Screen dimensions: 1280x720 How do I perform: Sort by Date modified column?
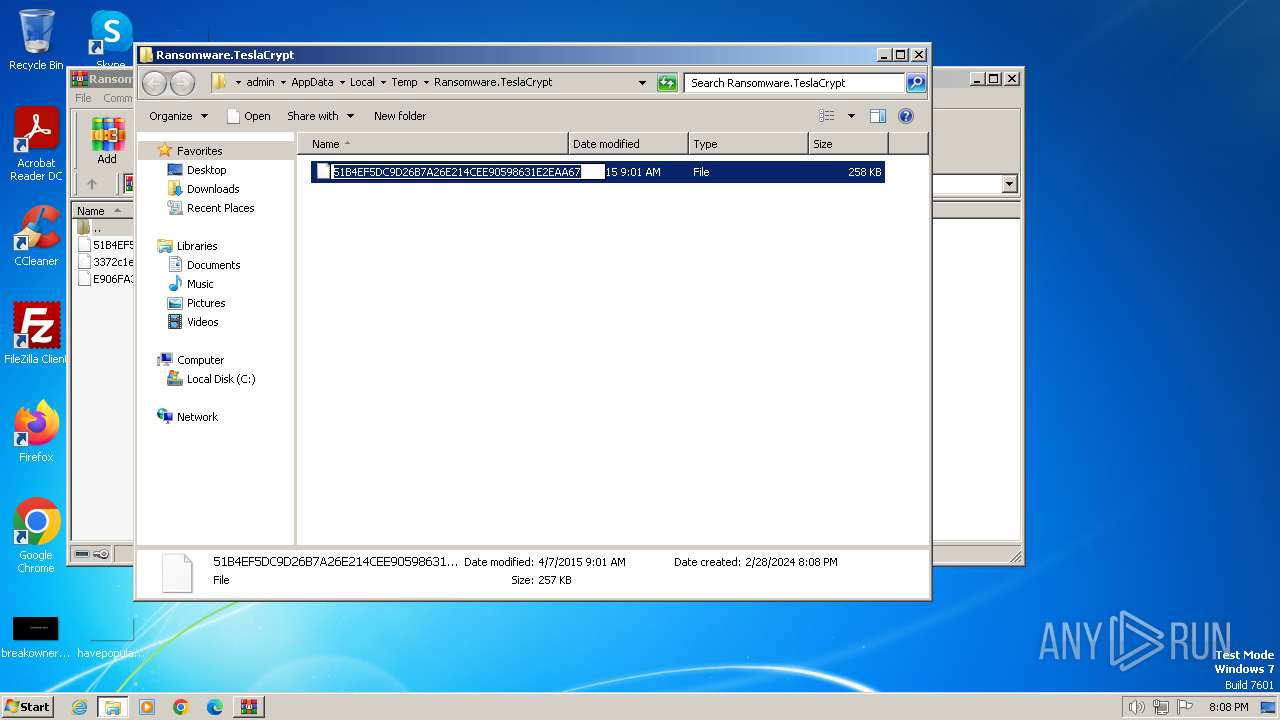click(628, 144)
